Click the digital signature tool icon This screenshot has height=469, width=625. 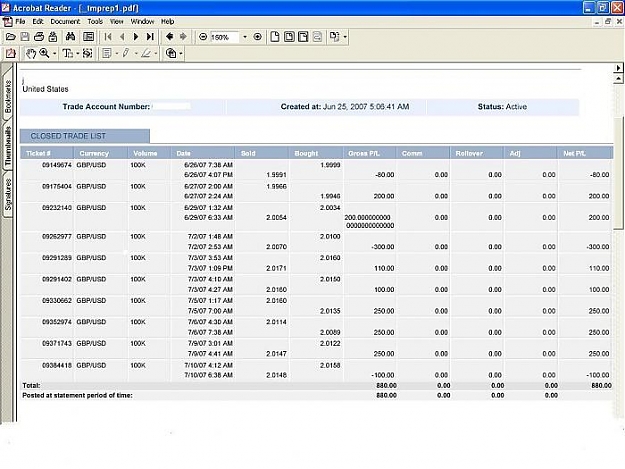coord(171,53)
